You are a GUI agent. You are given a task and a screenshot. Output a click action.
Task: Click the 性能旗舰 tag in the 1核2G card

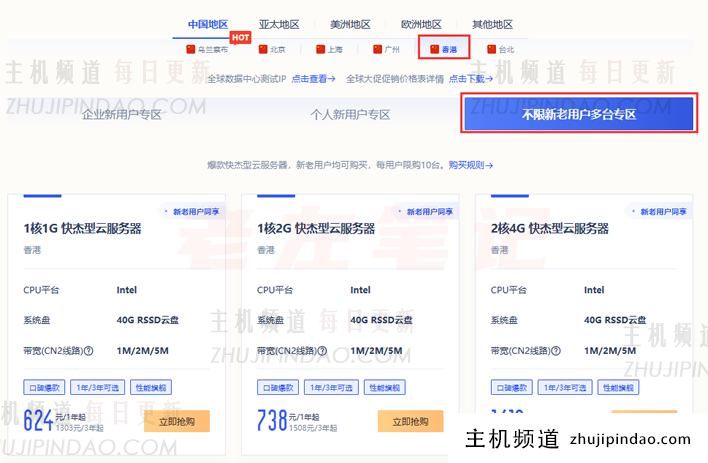point(385,388)
